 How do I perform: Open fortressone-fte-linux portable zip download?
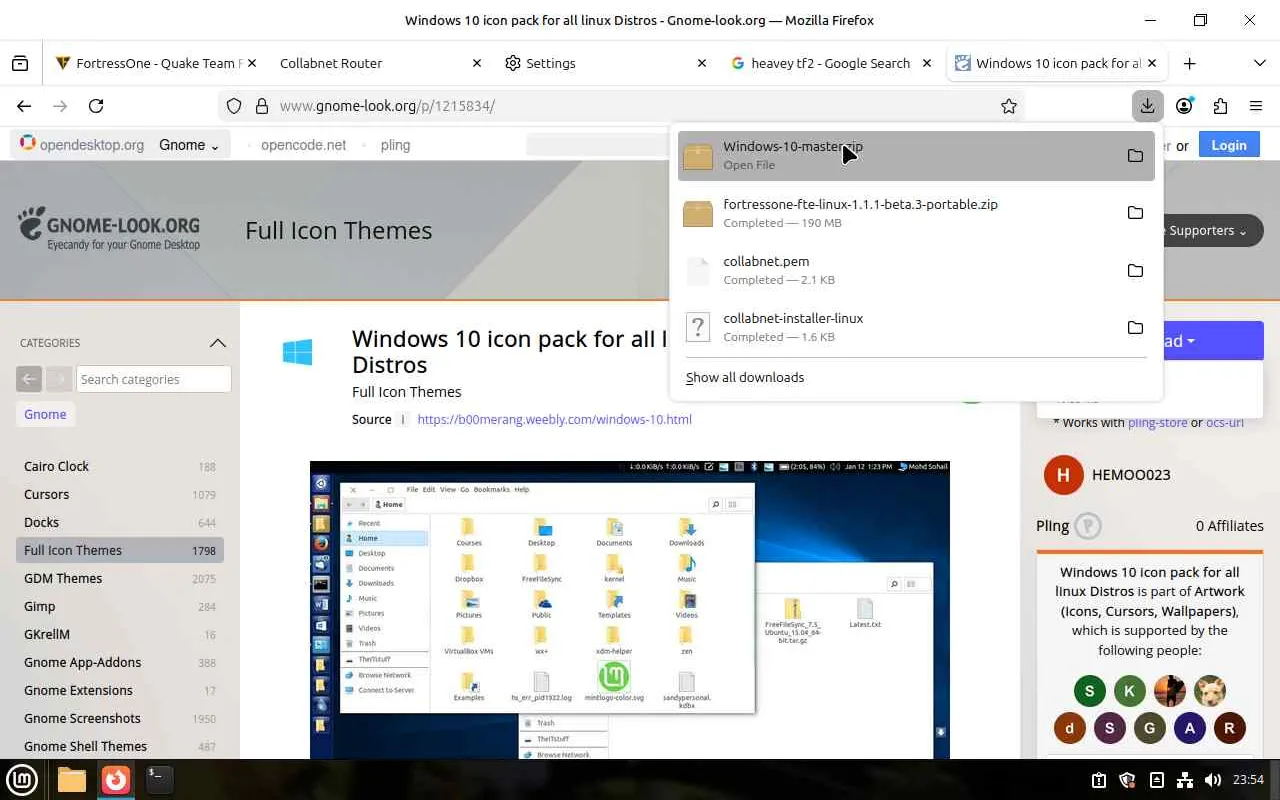(x=916, y=213)
